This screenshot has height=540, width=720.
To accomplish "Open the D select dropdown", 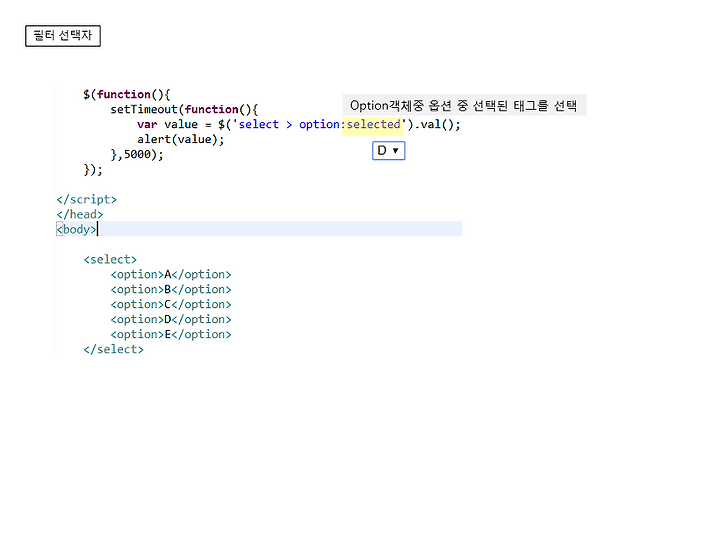I will tap(388, 151).
